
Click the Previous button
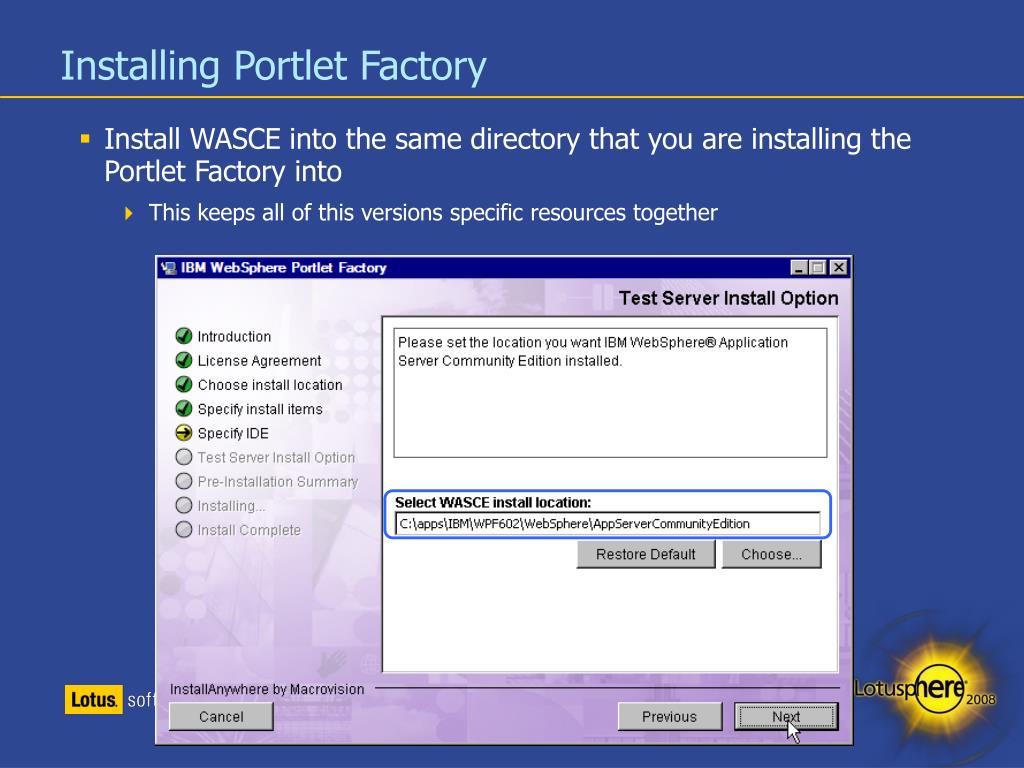click(669, 716)
